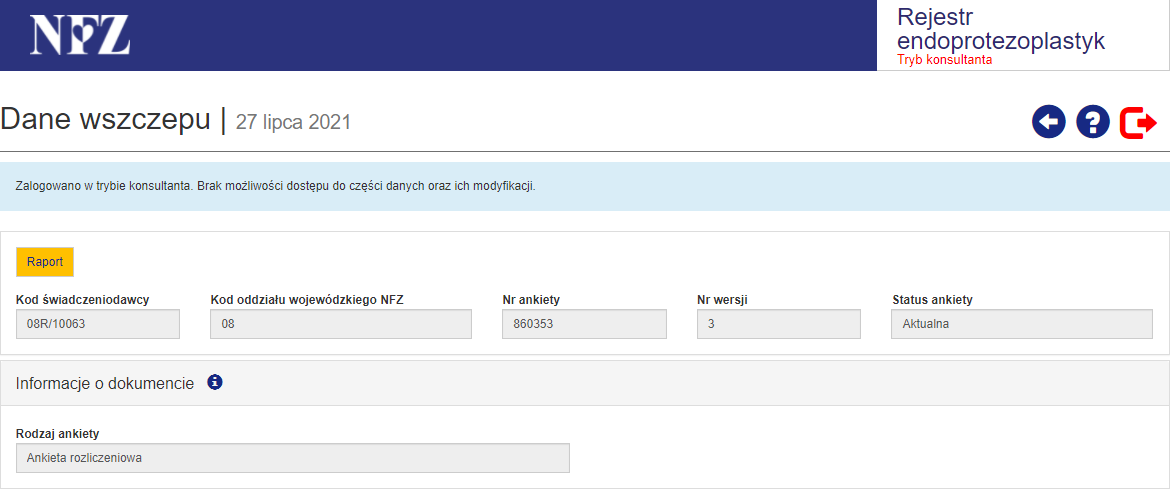Click the Nr ankiety field showing 860353
This screenshot has width=1170, height=489.
coord(584,324)
